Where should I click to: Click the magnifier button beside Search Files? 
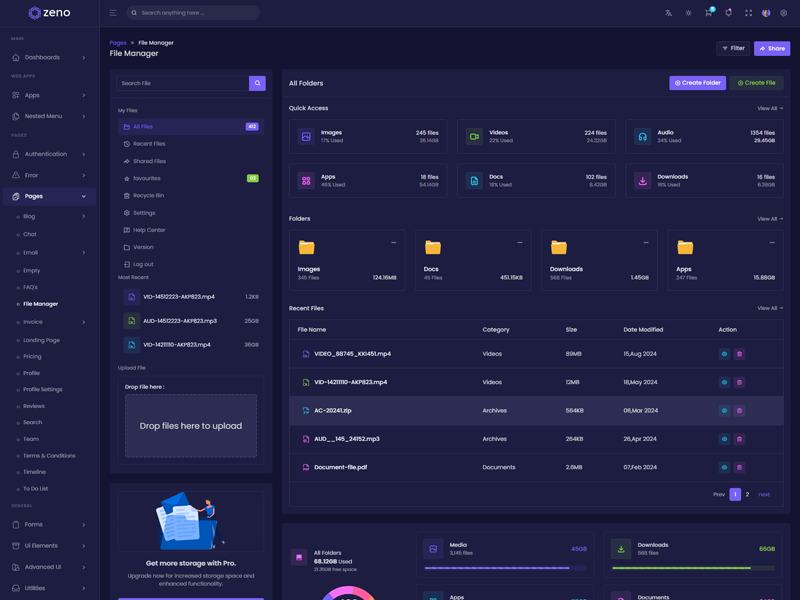tap(257, 83)
